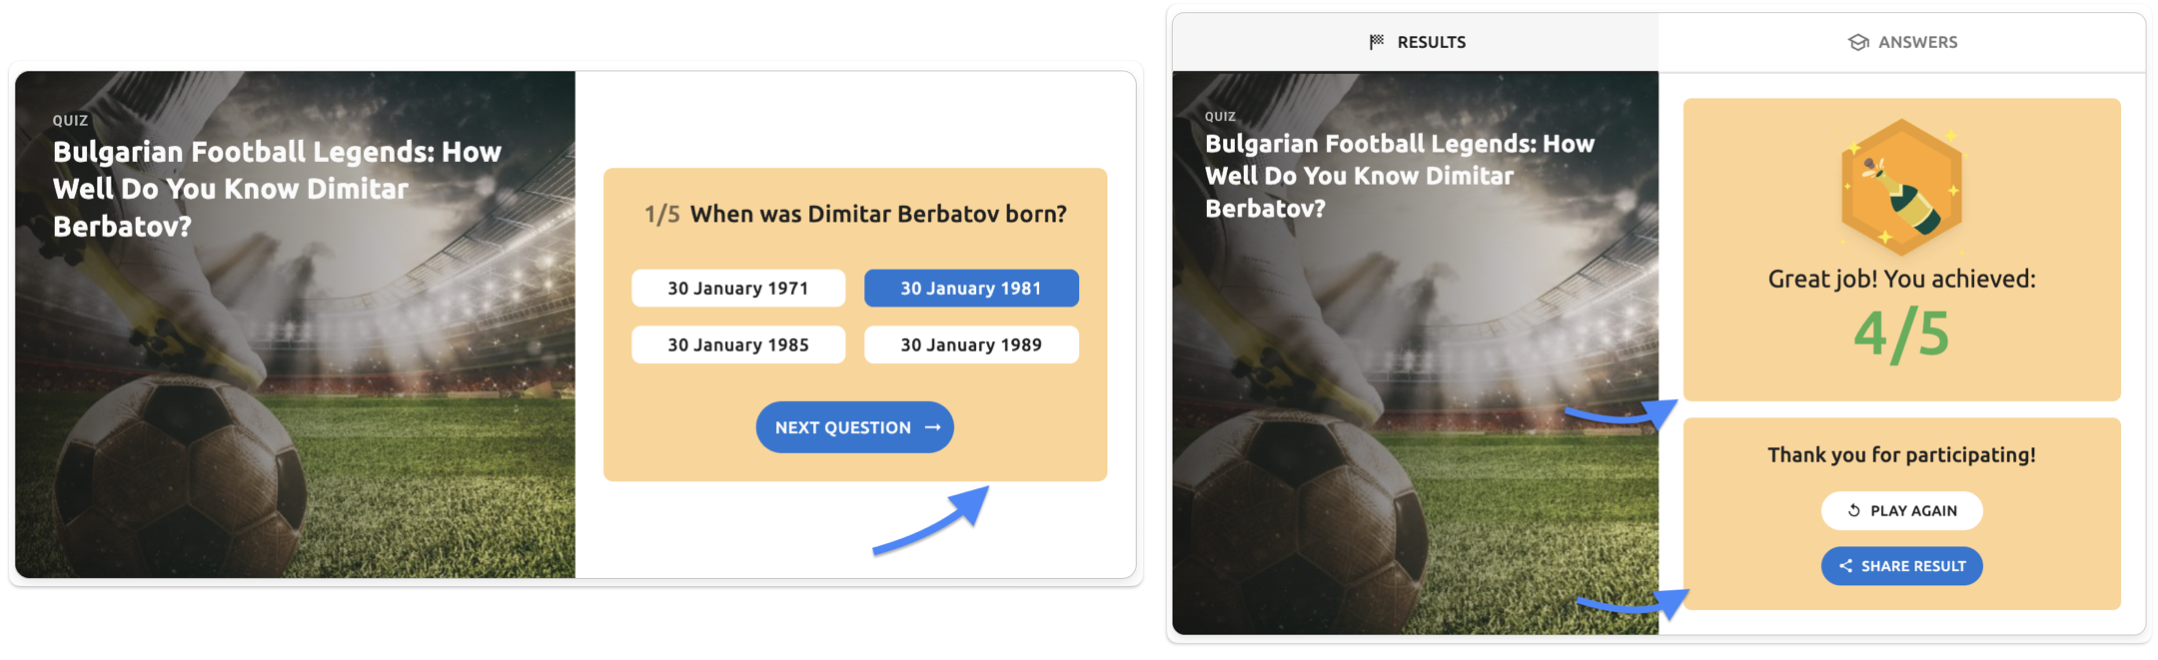Click the 4/5 score text
Image resolution: width=2158 pixels, height=660 pixels.
(1901, 334)
